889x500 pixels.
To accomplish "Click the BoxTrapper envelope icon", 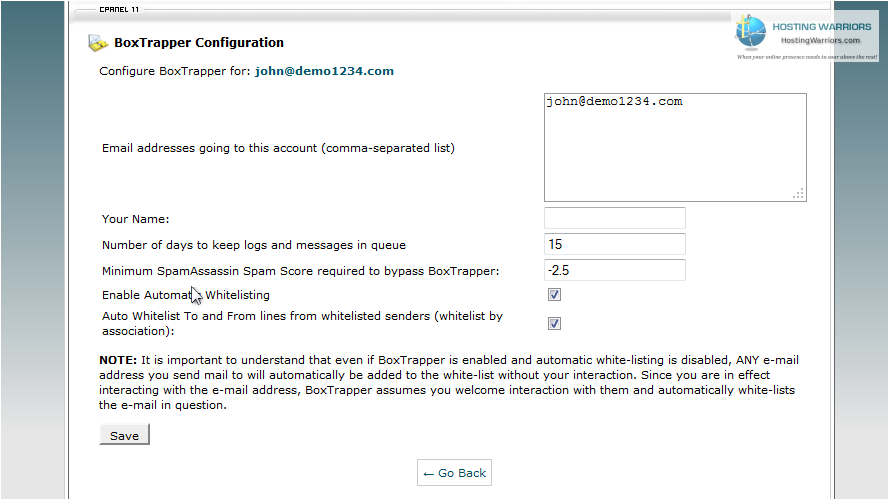I will pos(98,43).
